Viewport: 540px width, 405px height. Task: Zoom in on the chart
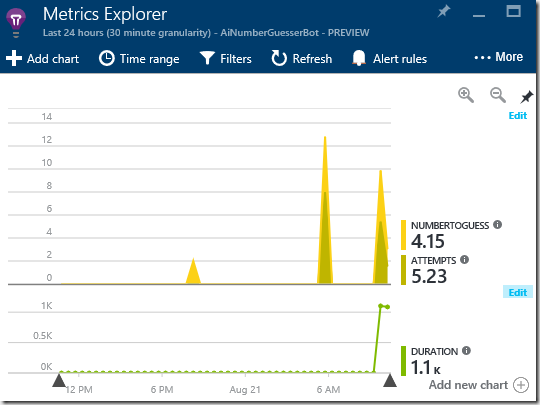466,95
